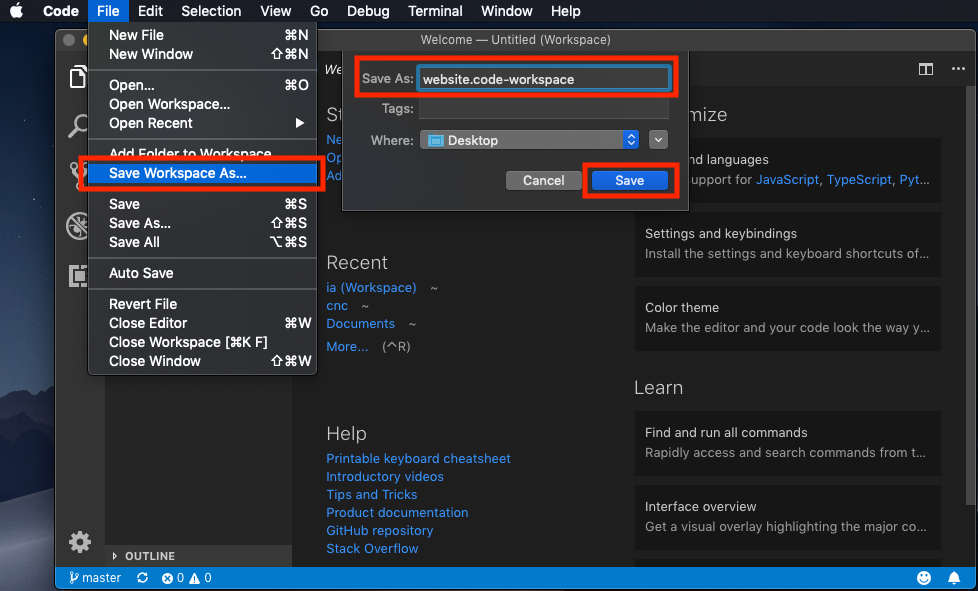978x591 pixels.
Task: Click the feedback smiley icon
Action: pyautogui.click(x=924, y=578)
